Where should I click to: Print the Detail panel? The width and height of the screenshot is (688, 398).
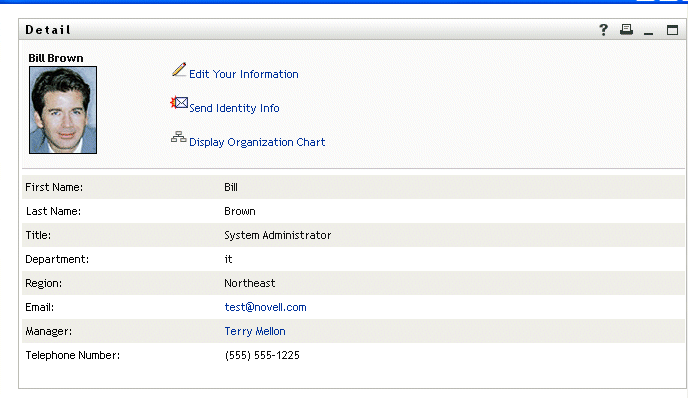[626, 29]
